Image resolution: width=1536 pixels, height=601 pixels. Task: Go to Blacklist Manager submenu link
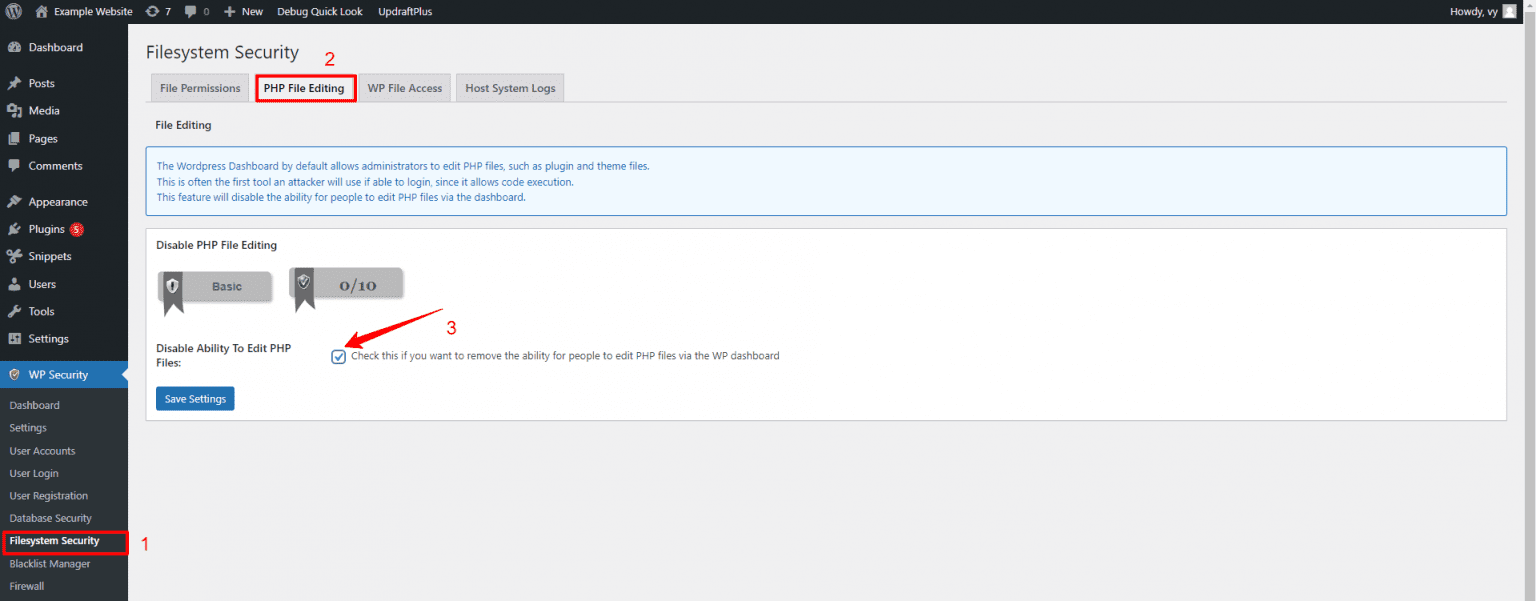click(x=49, y=564)
